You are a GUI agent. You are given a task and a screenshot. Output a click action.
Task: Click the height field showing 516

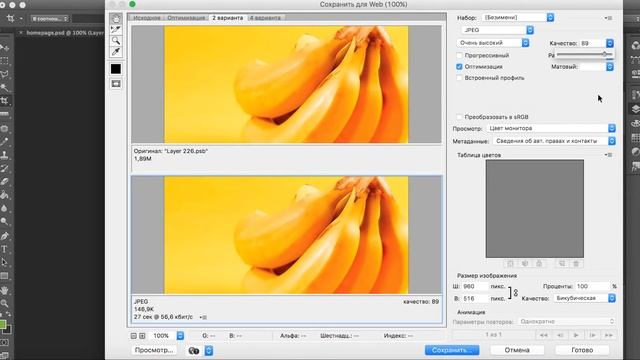pos(474,299)
